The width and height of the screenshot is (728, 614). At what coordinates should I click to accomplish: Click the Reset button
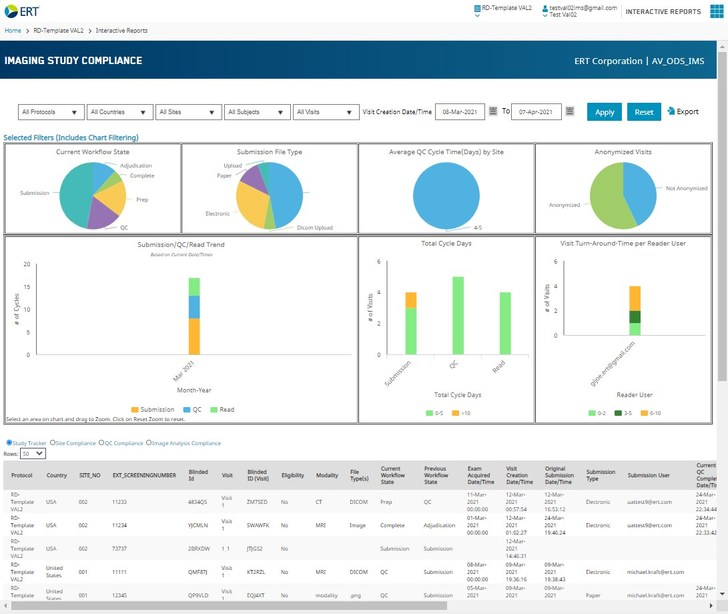pyautogui.click(x=644, y=112)
